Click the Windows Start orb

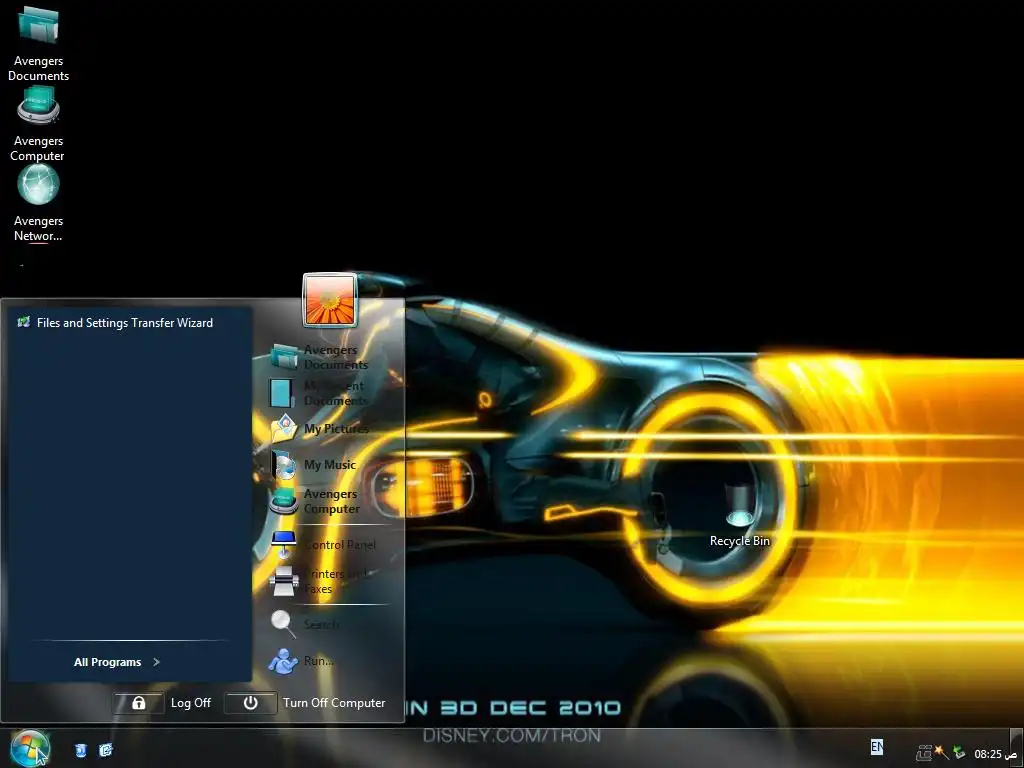30,748
